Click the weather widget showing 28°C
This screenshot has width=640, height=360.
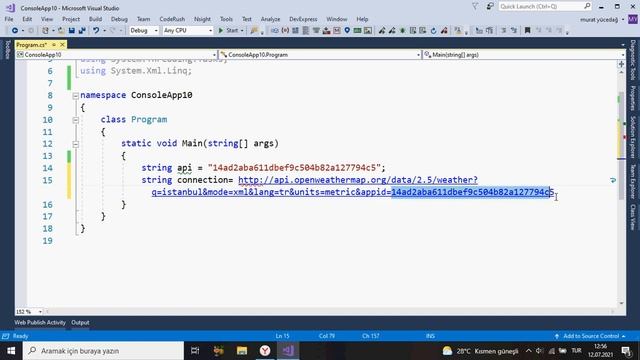click(x=480, y=351)
